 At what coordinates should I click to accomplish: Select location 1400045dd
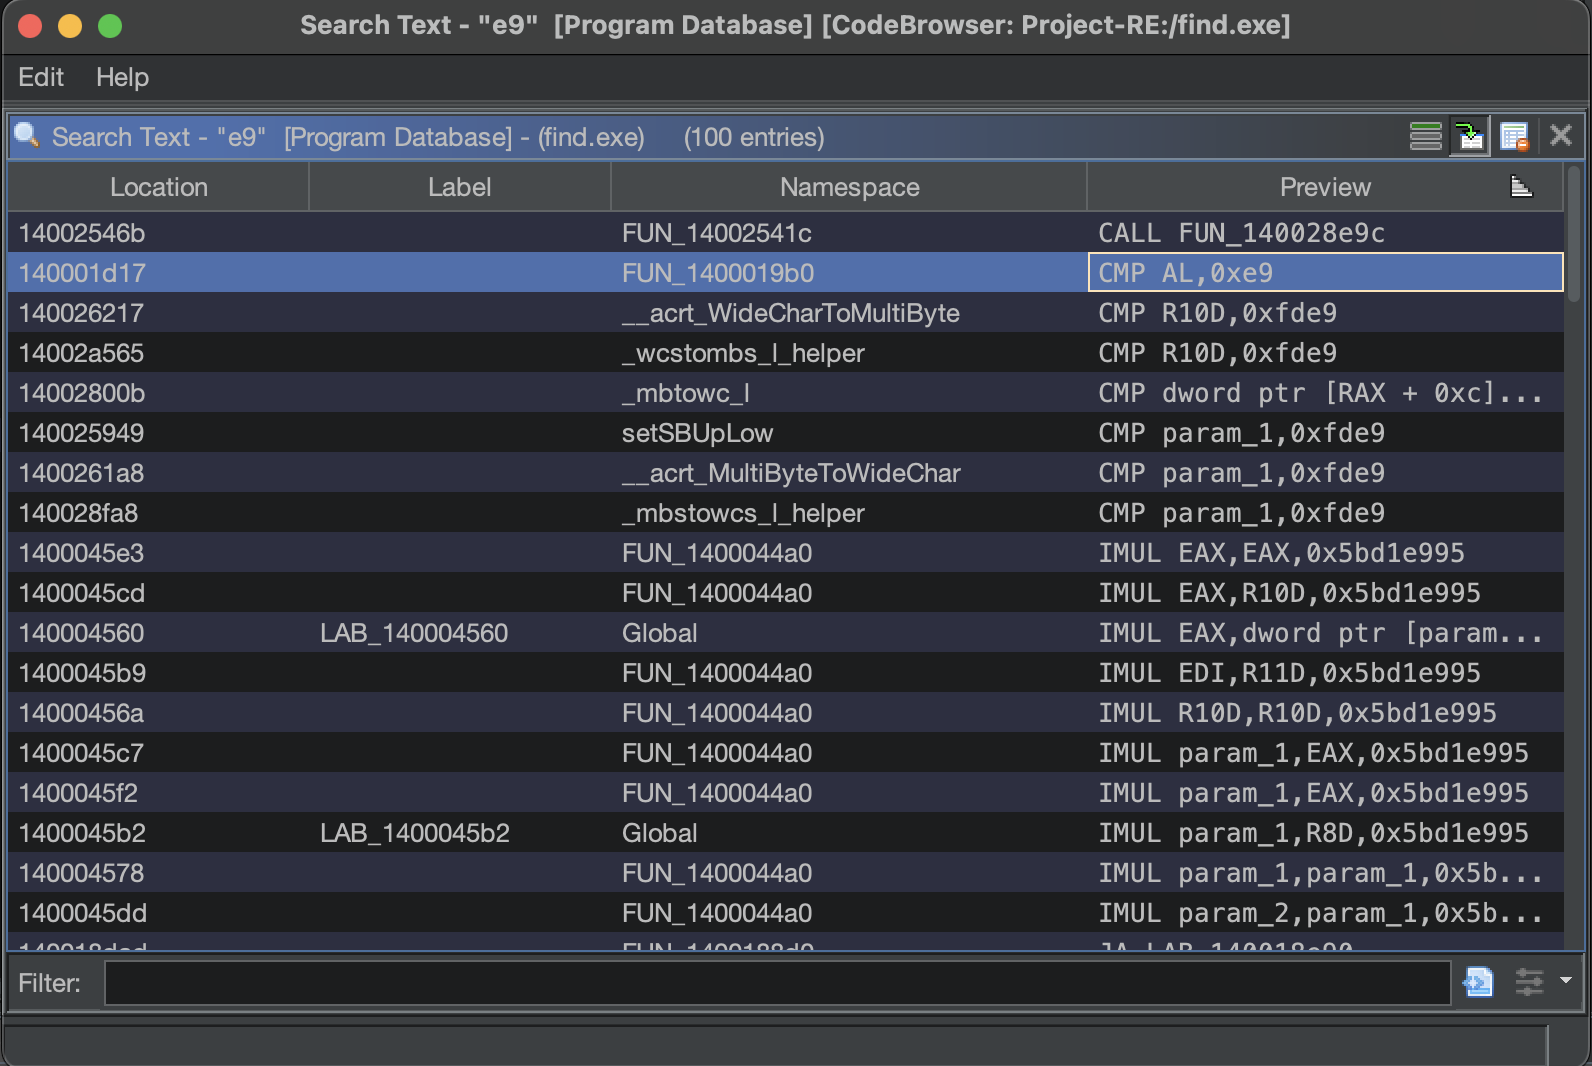point(82,913)
